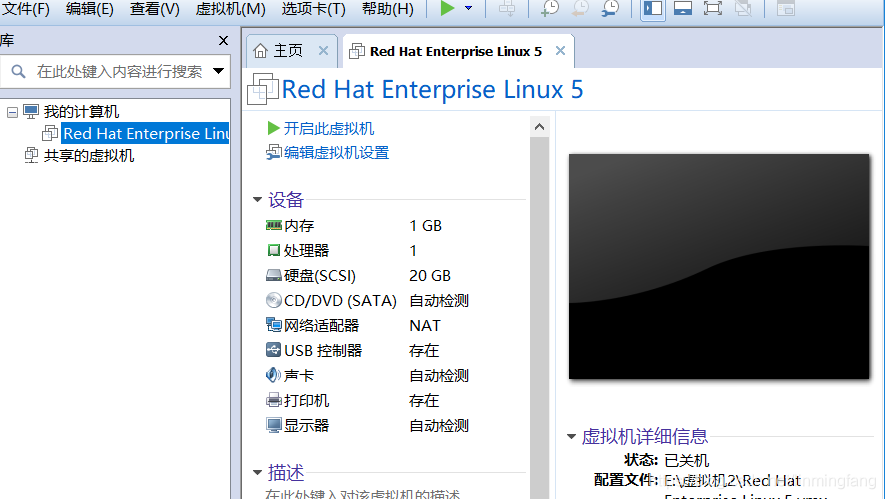
Task: Open the 处理器 device entry
Action: coord(306,251)
